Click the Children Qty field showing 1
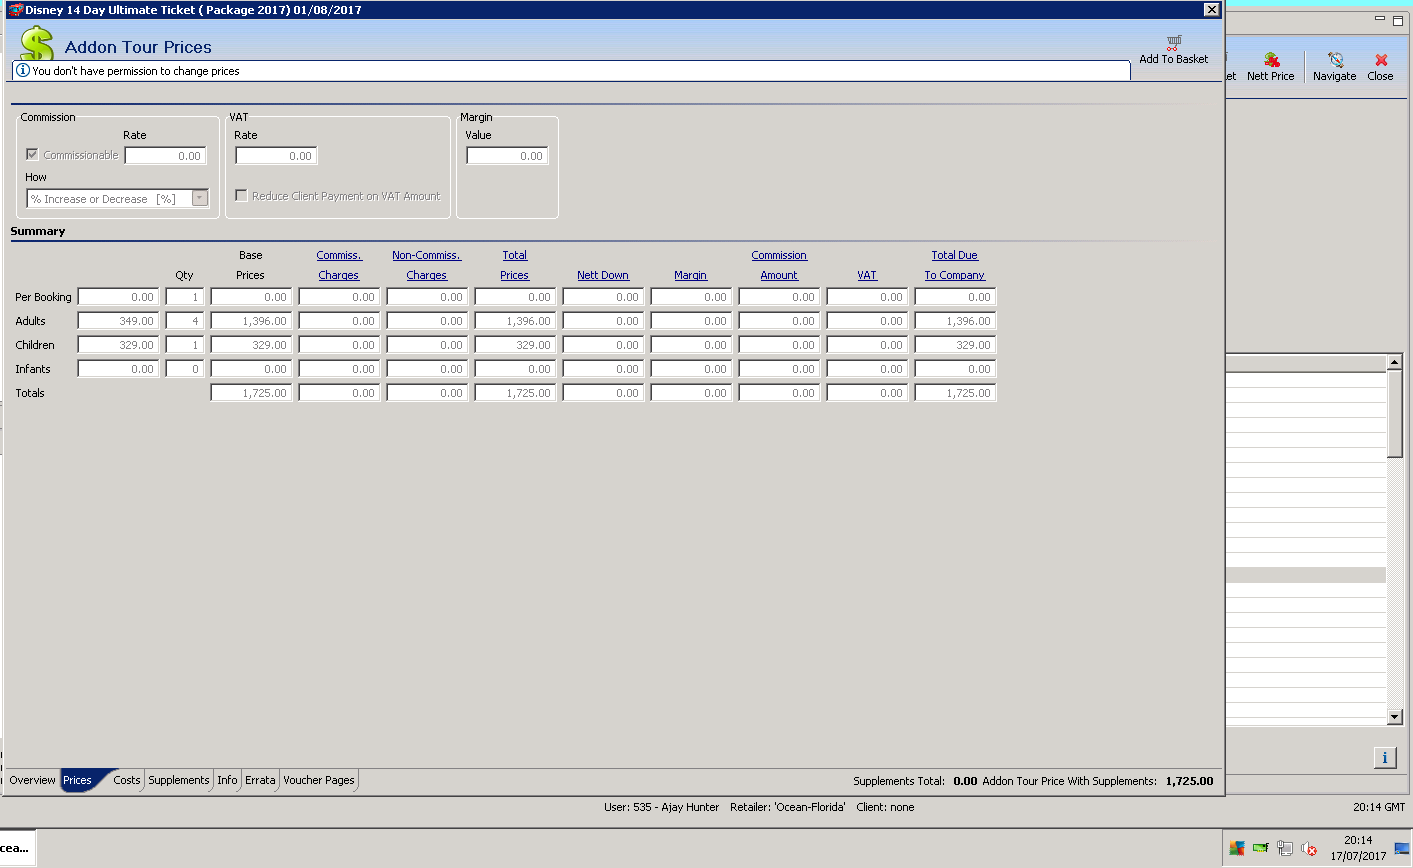Viewport: 1413px width, 868px height. coord(185,345)
